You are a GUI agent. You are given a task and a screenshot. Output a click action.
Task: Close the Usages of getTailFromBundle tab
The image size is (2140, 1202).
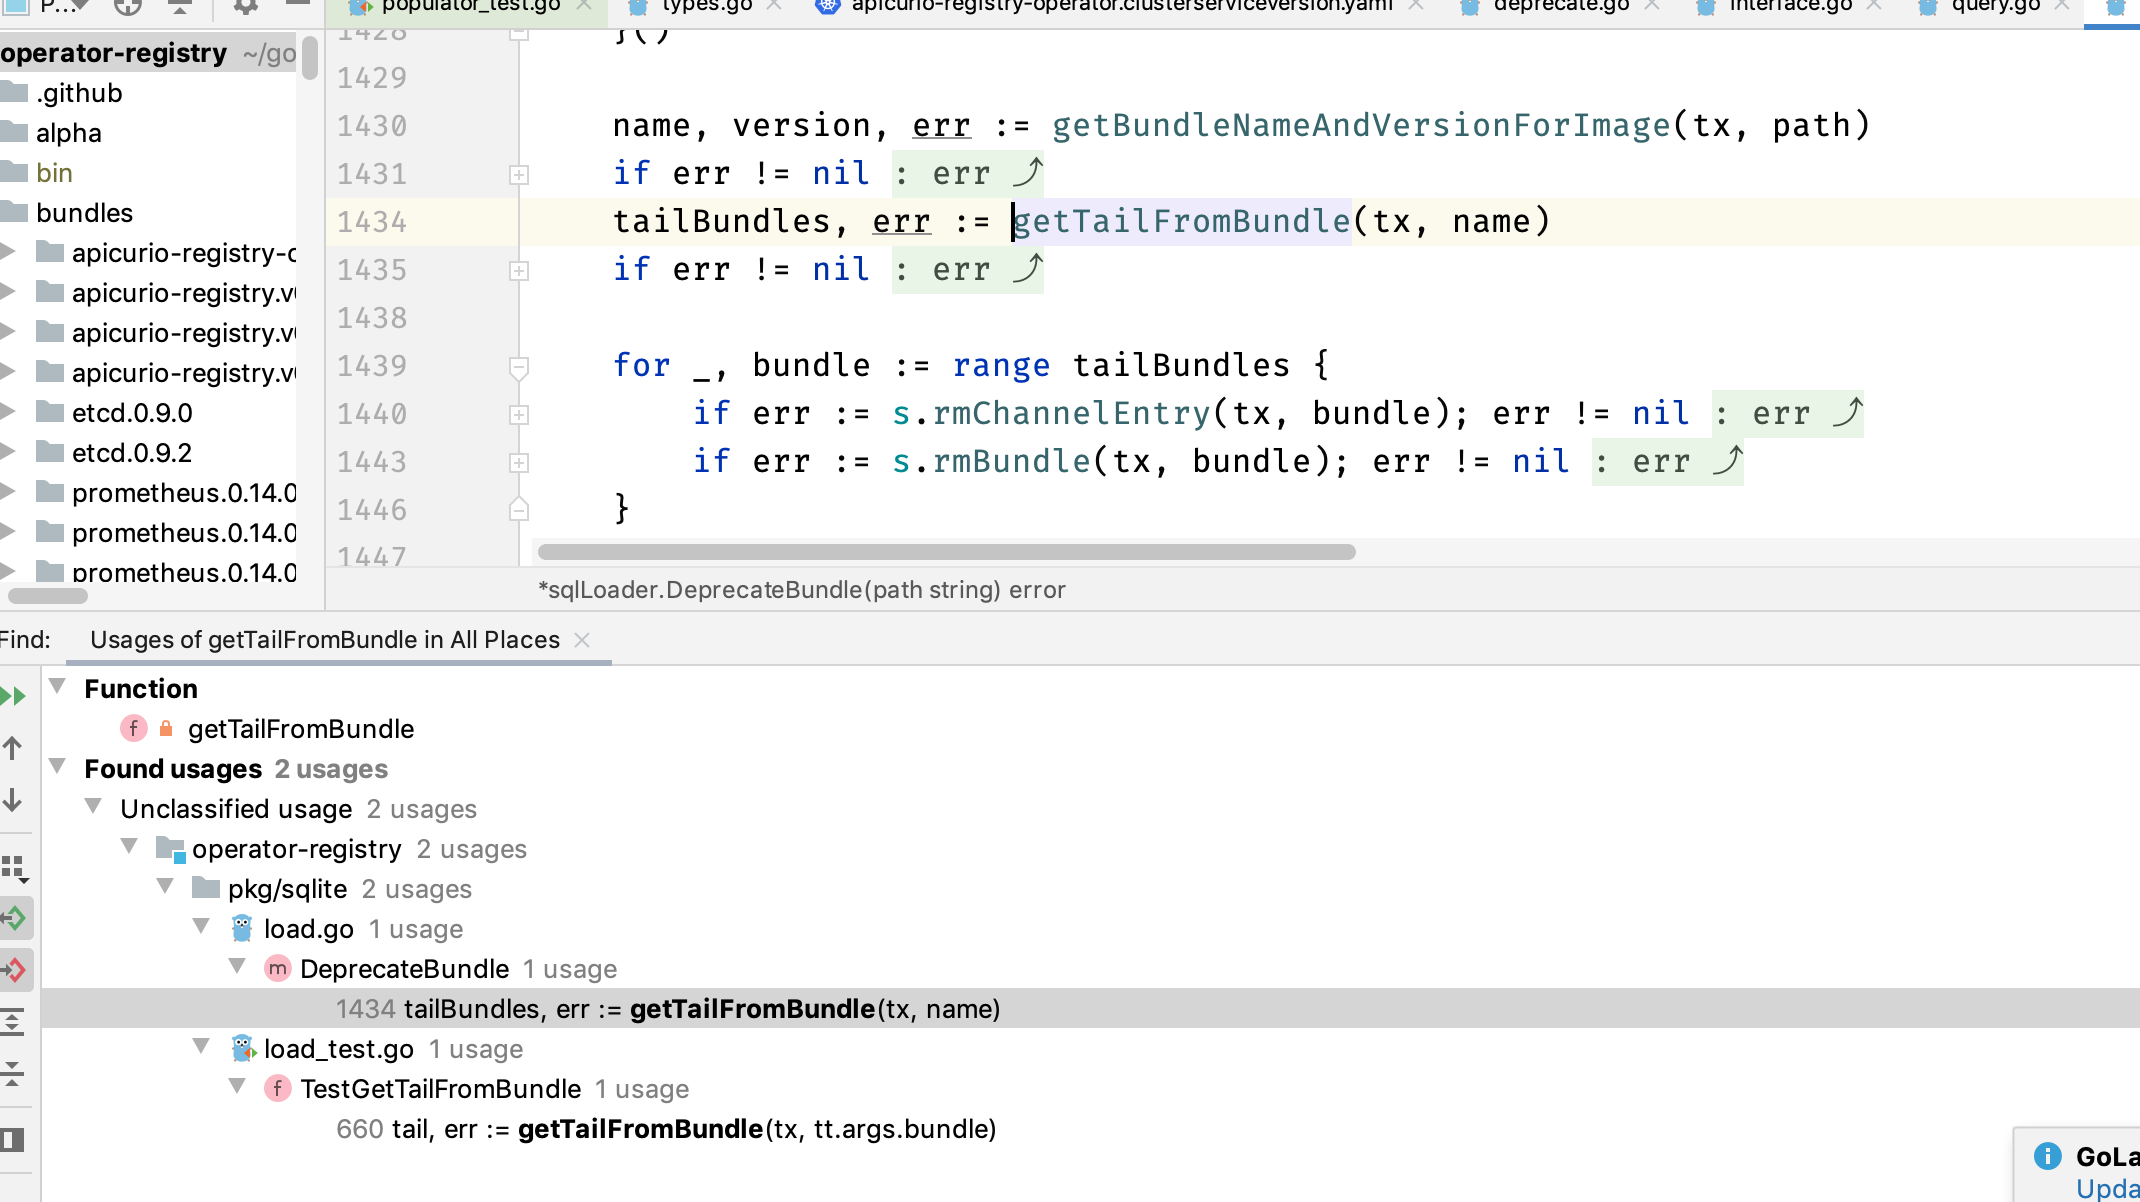[582, 640]
